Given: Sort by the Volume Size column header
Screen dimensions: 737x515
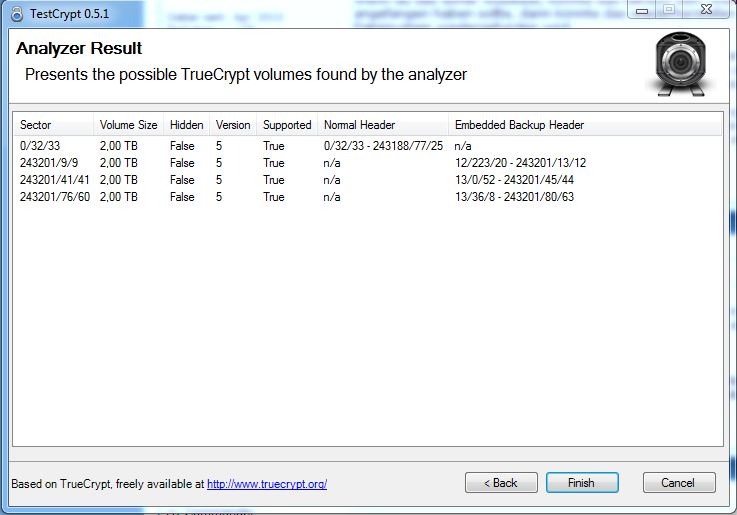Looking at the screenshot, I should (x=128, y=125).
